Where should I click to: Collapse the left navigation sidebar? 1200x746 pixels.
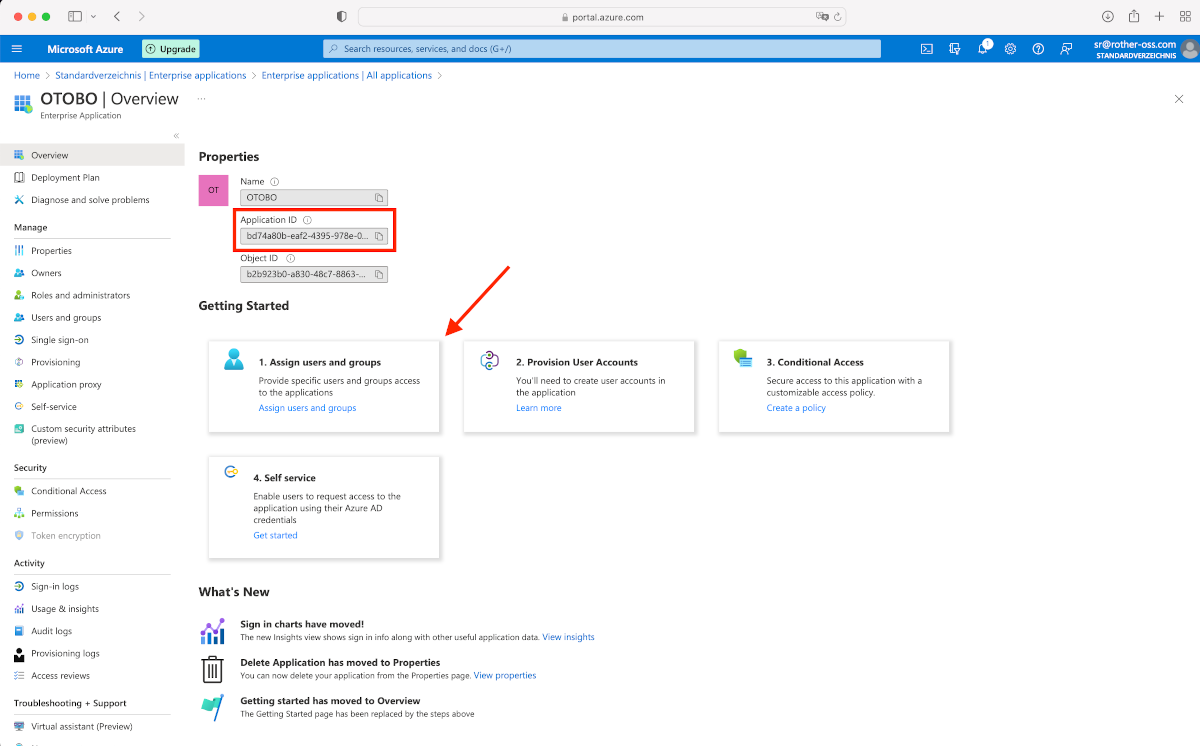[x=176, y=135]
